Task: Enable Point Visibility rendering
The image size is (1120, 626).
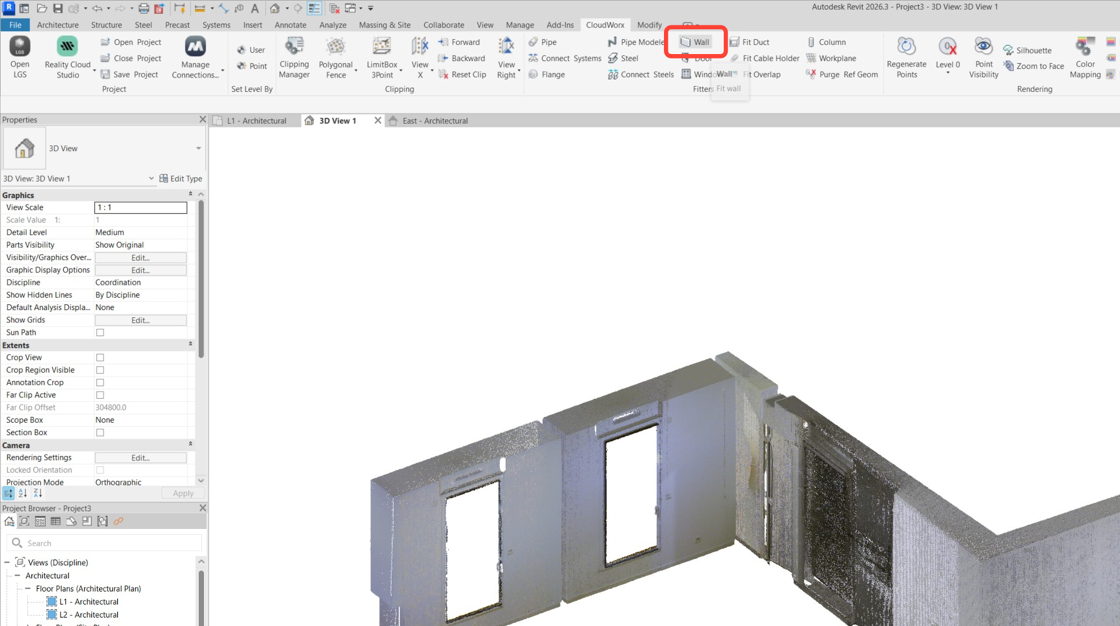Action: click(x=983, y=56)
